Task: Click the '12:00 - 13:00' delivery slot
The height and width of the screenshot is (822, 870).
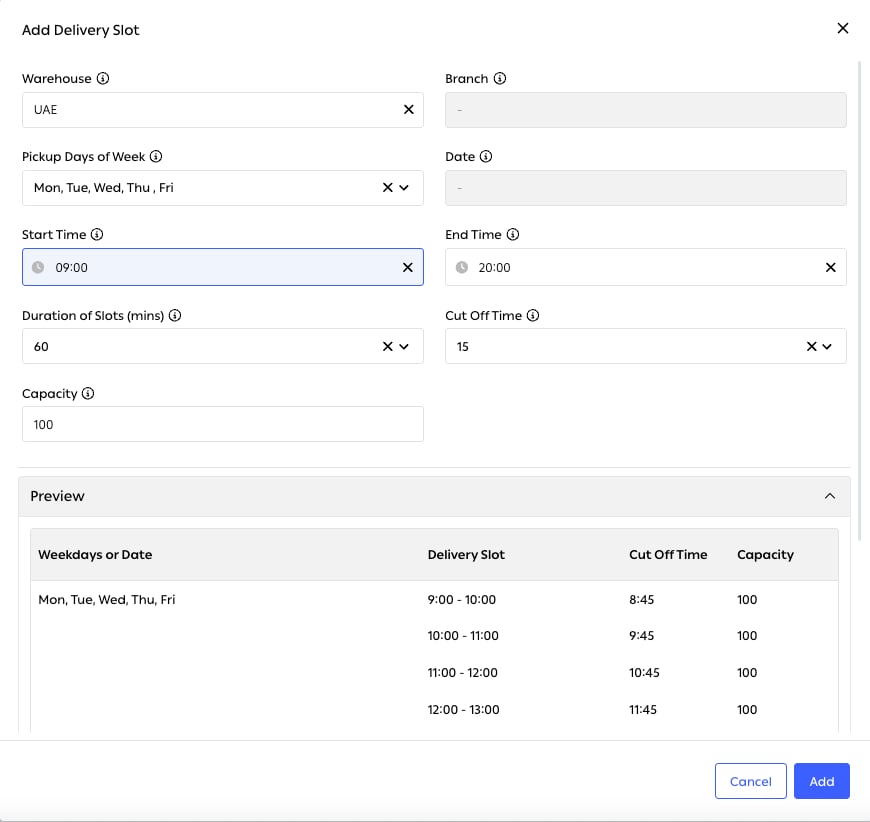Action: pos(463,709)
